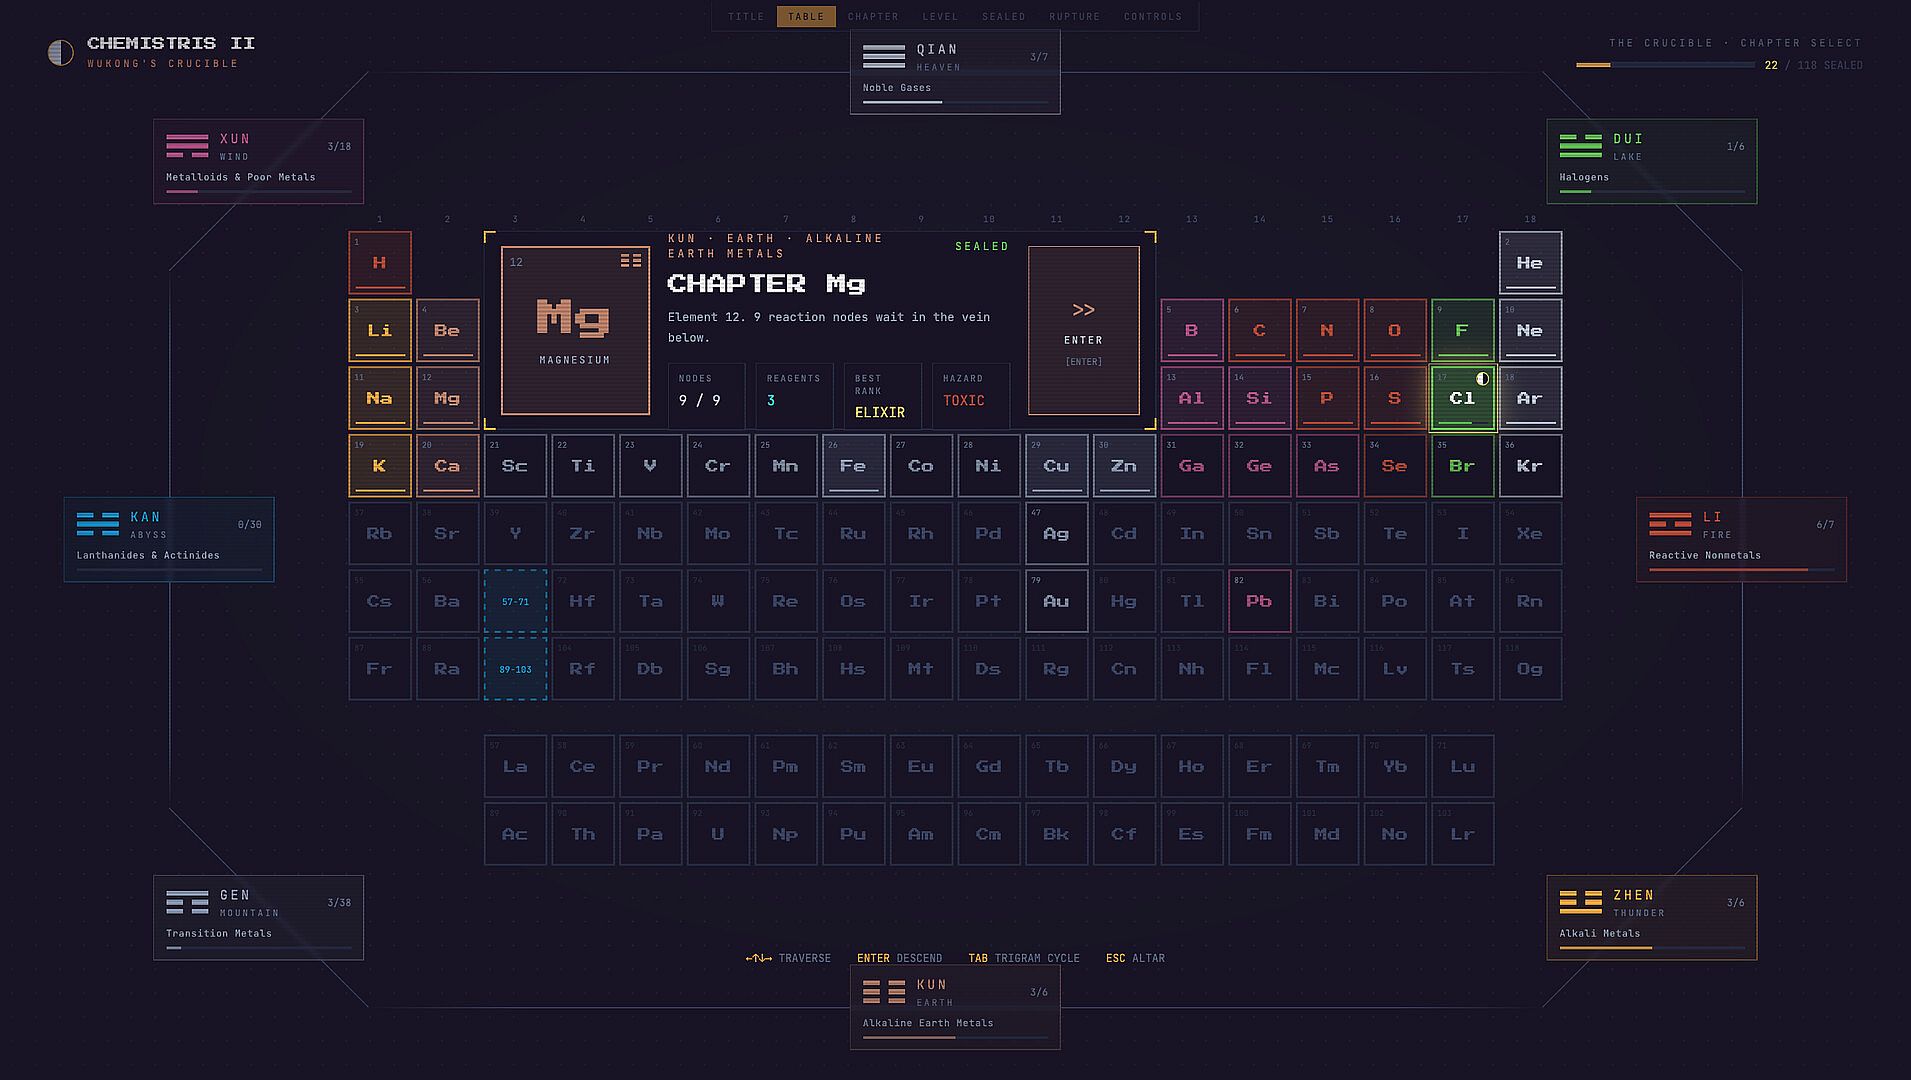1911x1080 pixels.
Task: Click the Reactive Nonmetals progress bar
Action: click(x=1741, y=569)
